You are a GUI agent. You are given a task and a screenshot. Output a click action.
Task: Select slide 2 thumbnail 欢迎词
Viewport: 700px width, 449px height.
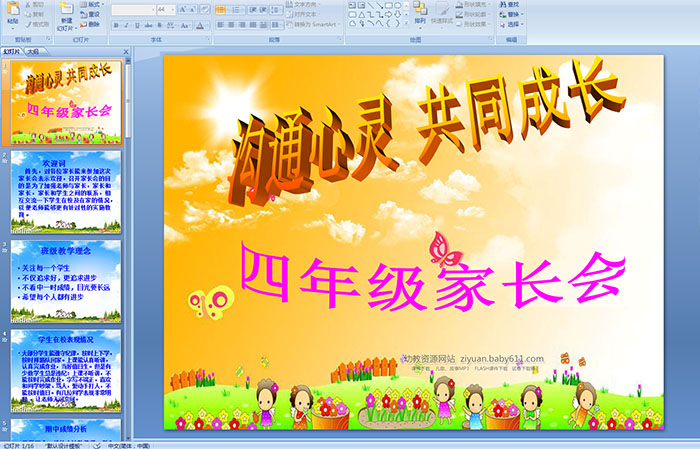[x=66, y=192]
